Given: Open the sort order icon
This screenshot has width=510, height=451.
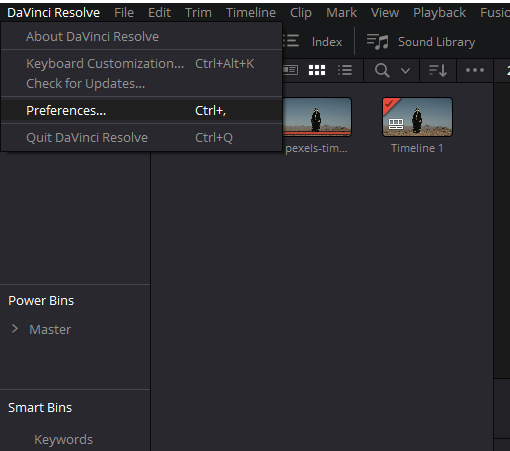Looking at the screenshot, I should coord(438,70).
